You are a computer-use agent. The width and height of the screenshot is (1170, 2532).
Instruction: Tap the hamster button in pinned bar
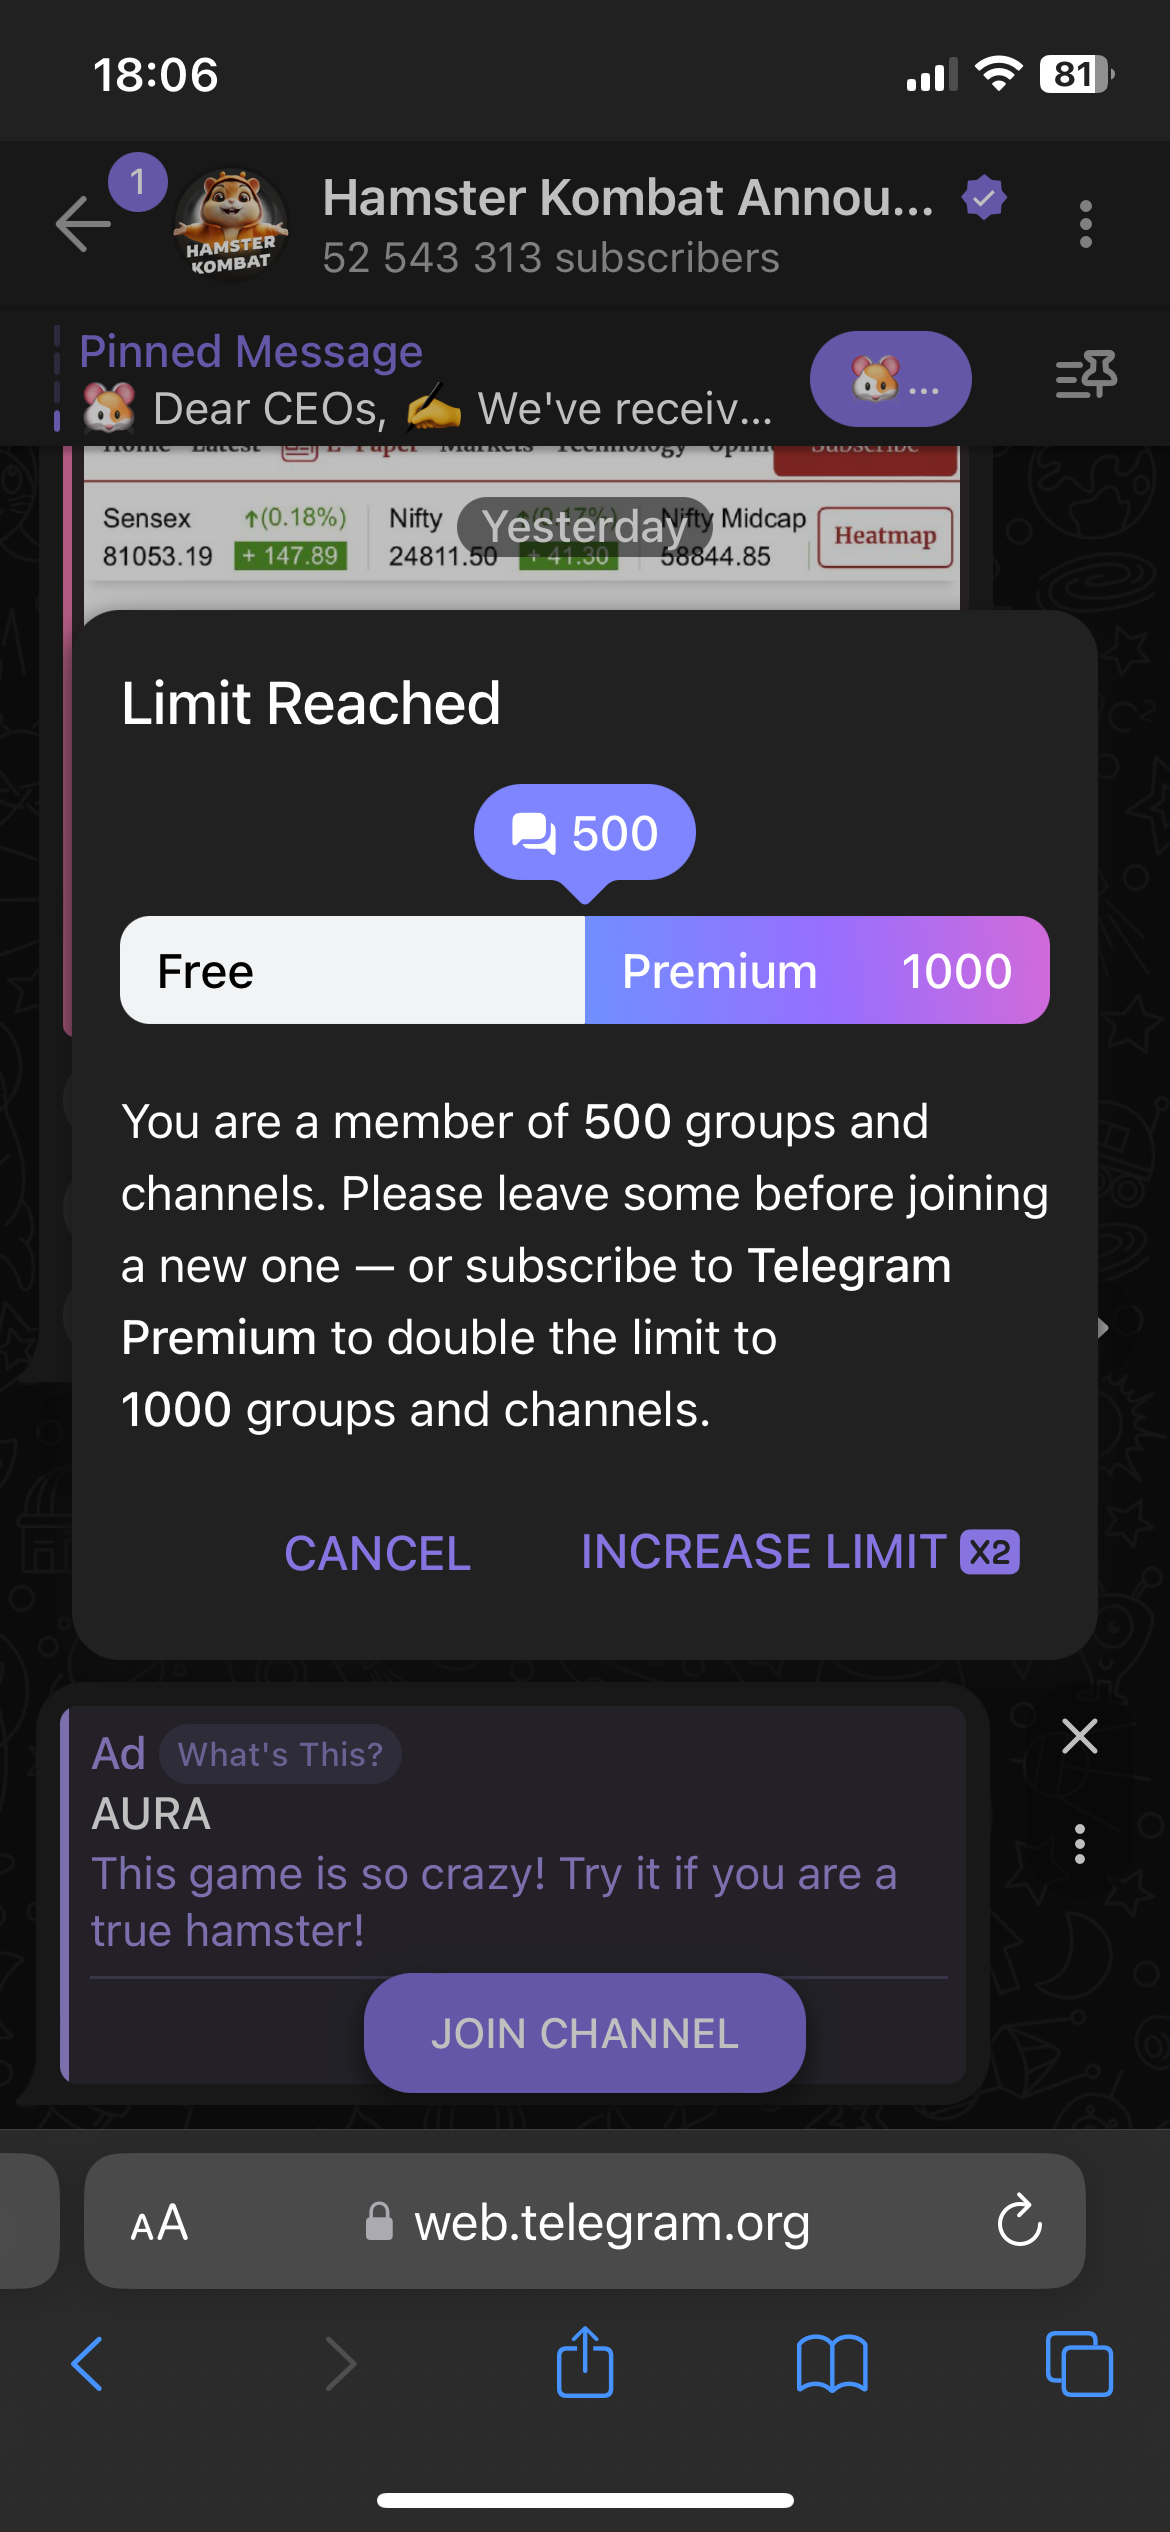(x=890, y=380)
